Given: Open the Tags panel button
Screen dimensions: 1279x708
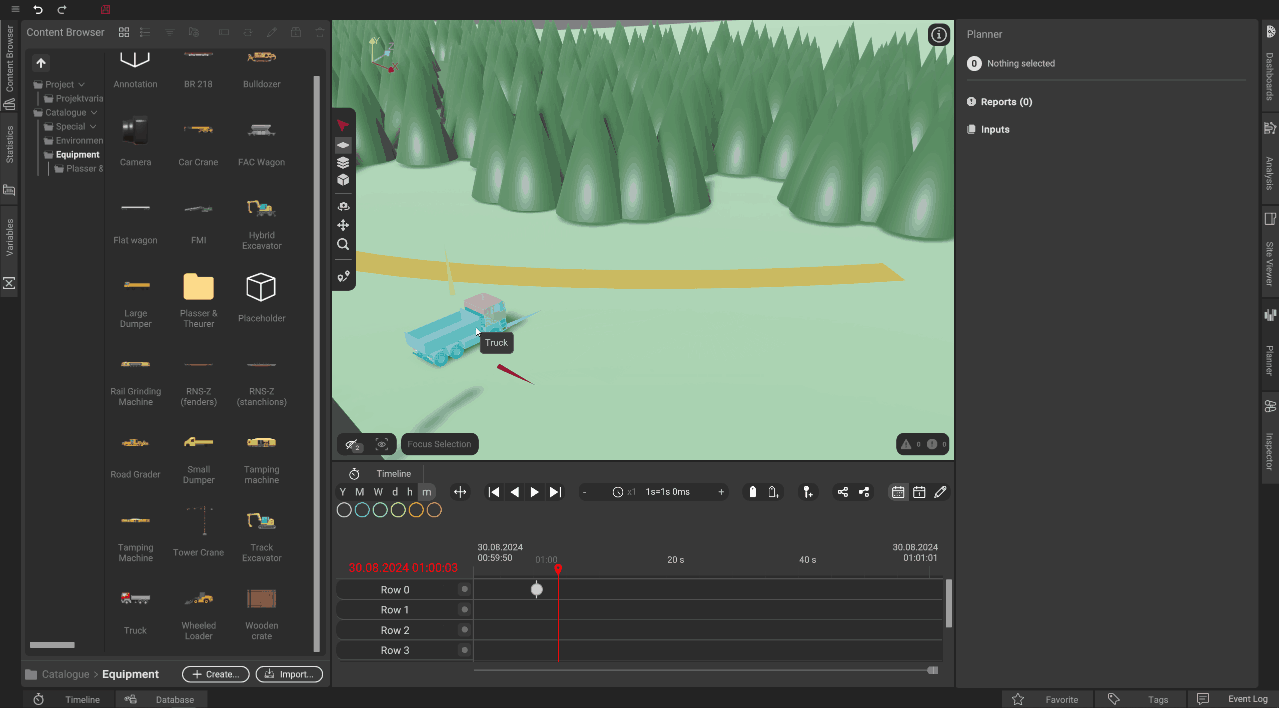Looking at the screenshot, I should tap(1141, 699).
